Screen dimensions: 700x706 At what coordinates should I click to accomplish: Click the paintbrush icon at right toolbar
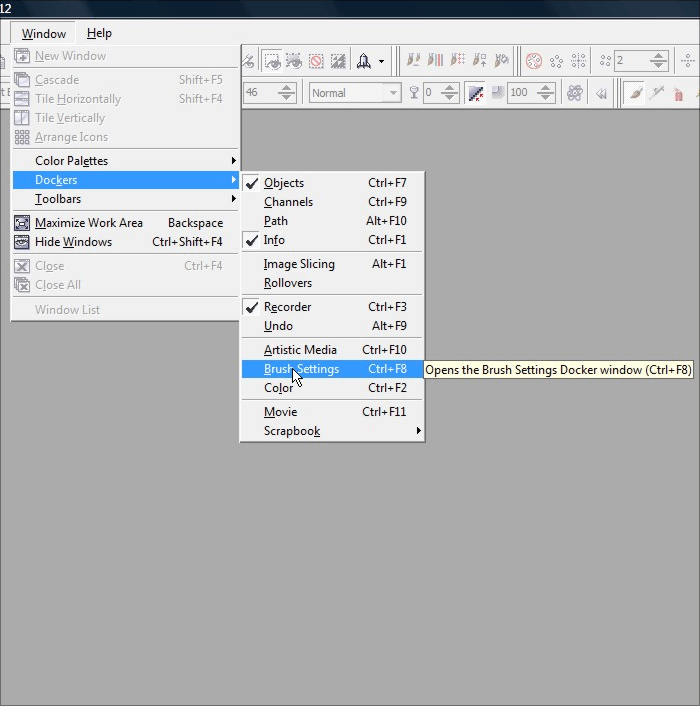tap(635, 93)
